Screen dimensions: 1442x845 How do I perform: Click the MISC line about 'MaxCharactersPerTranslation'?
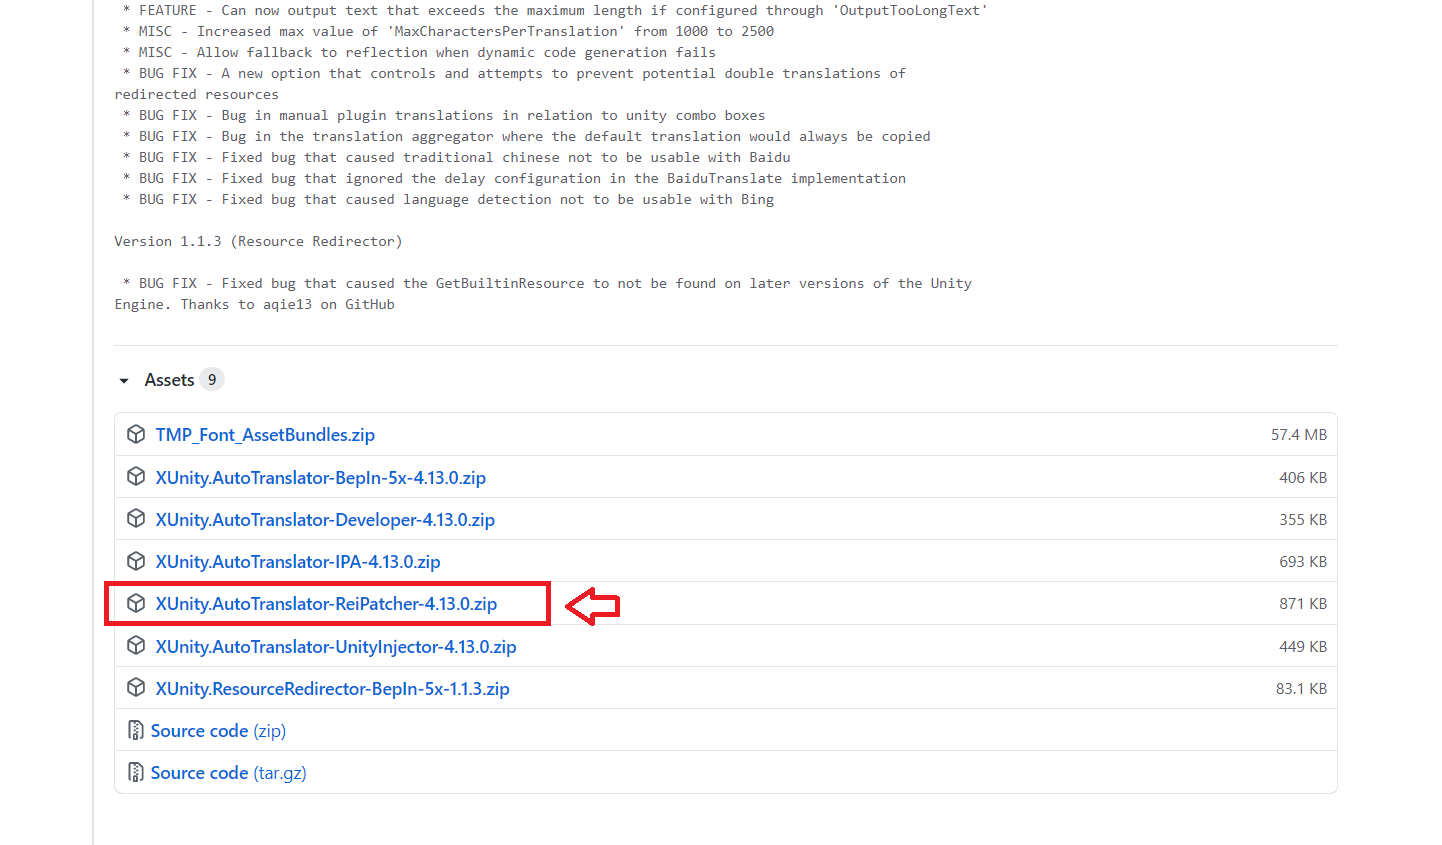click(448, 31)
